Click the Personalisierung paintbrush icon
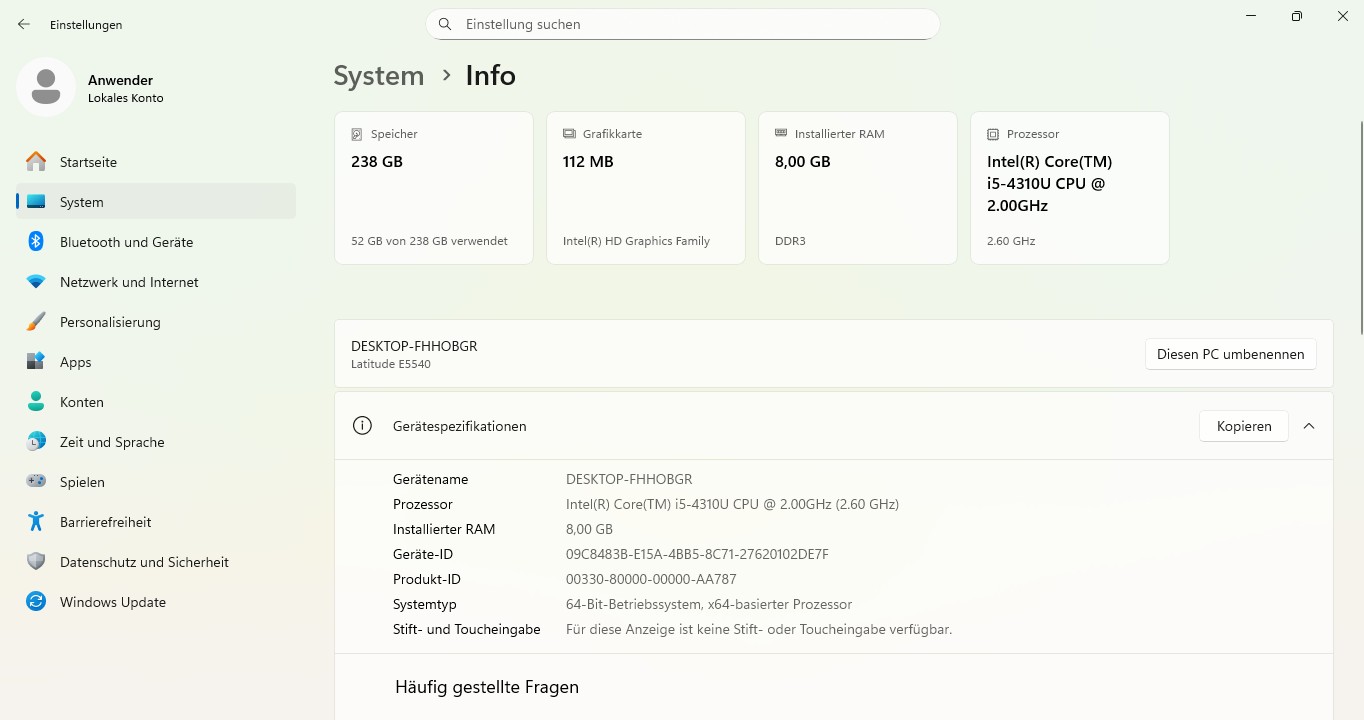 pyautogui.click(x=36, y=322)
